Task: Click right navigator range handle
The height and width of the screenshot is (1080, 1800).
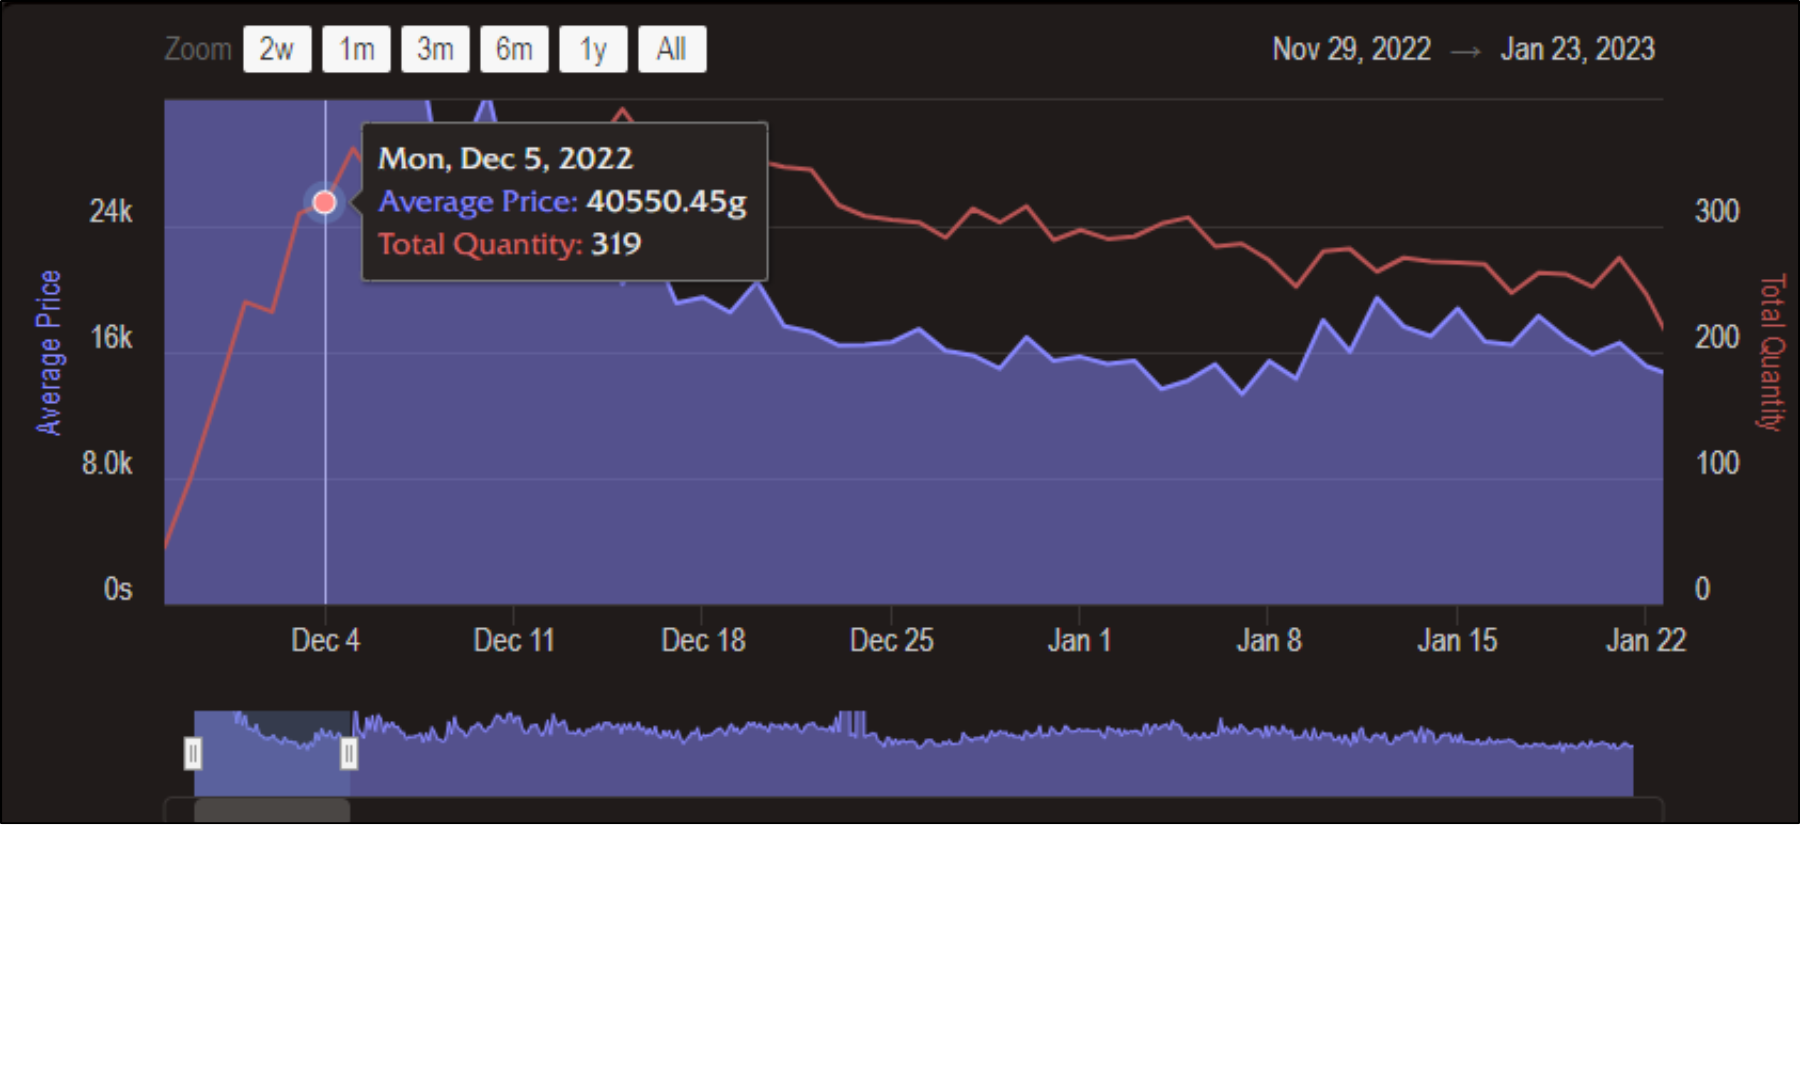Action: pos(349,753)
